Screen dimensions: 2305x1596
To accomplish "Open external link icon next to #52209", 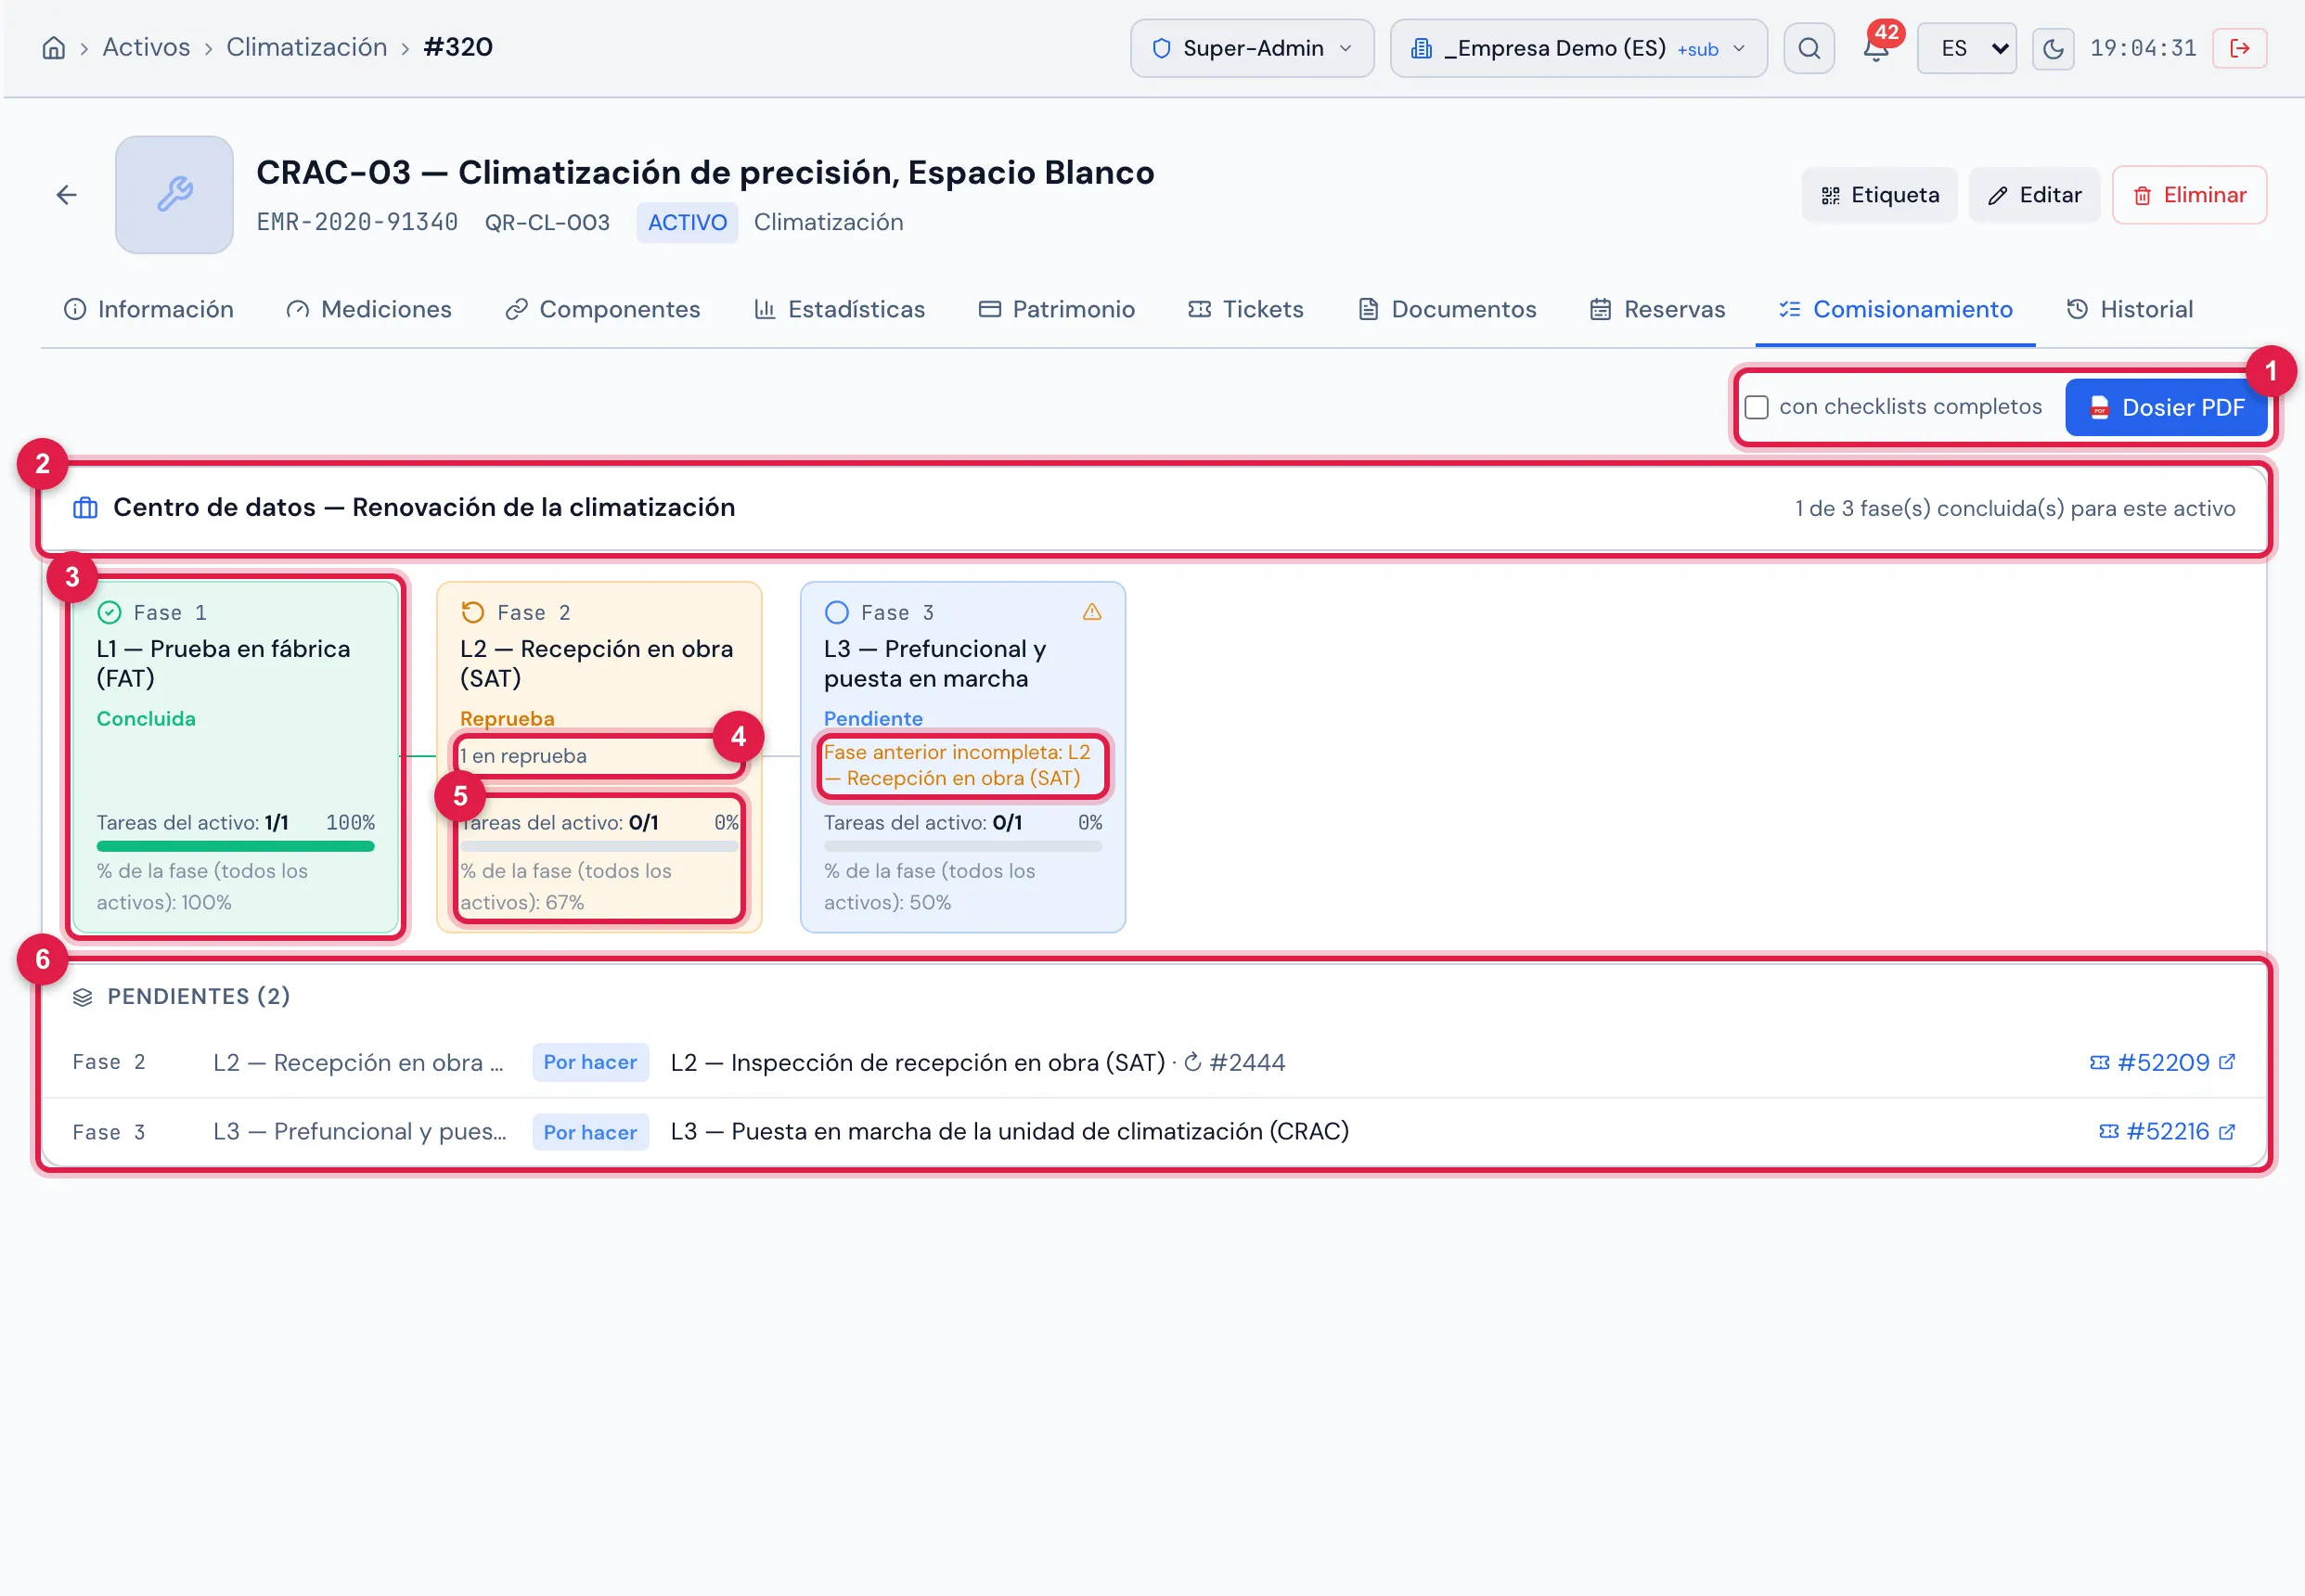I will coord(2226,1062).
